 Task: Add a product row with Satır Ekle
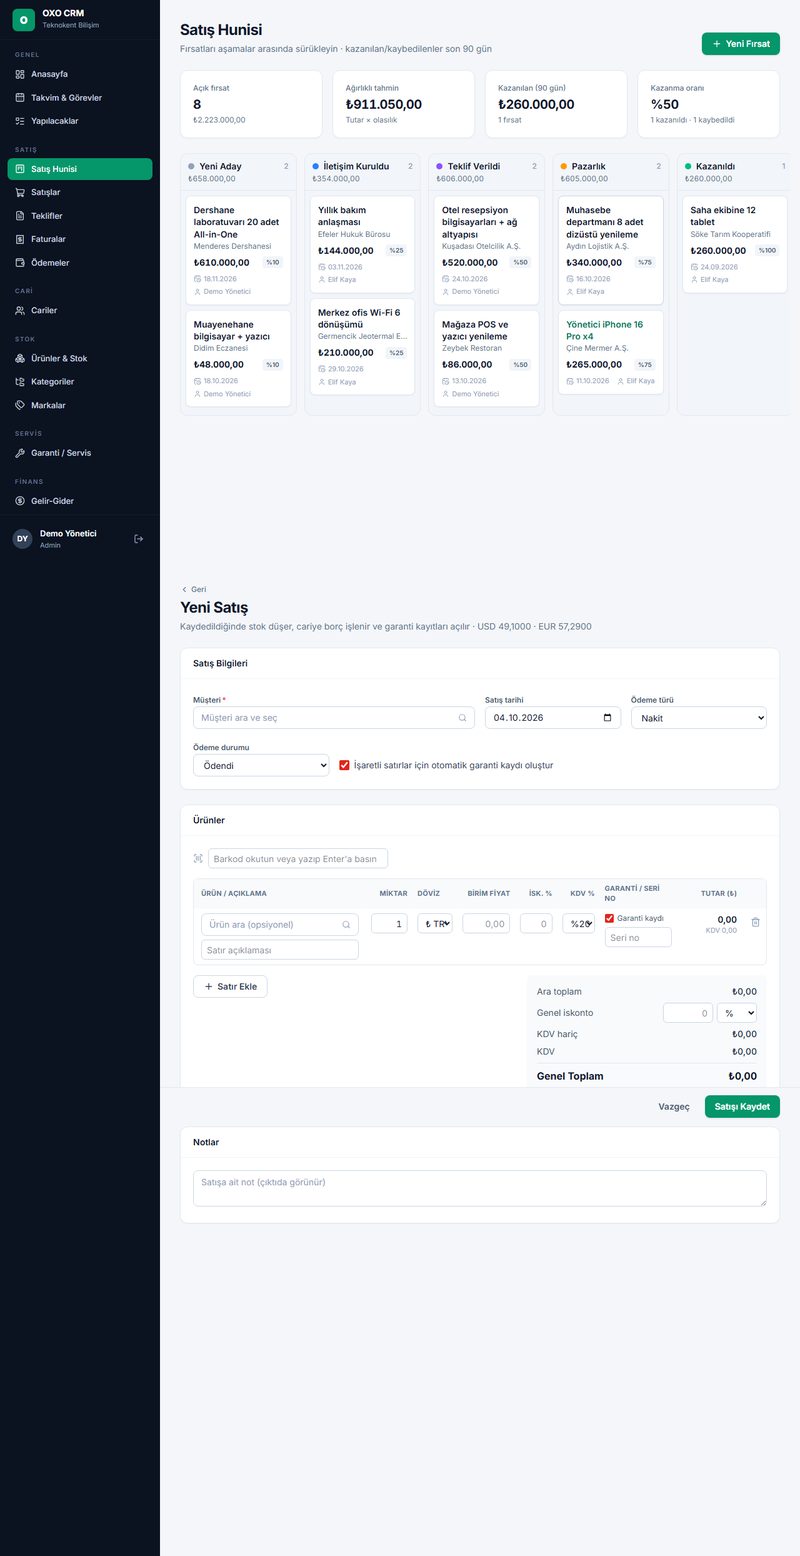click(x=230, y=987)
